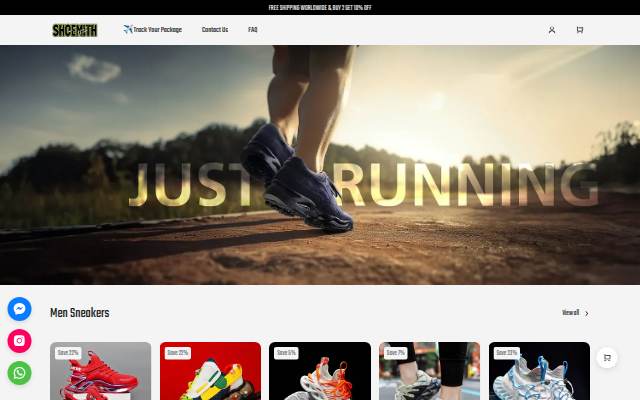640x400 pixels.
Task: Click the Men Sneakers heading
Action: (x=80, y=313)
